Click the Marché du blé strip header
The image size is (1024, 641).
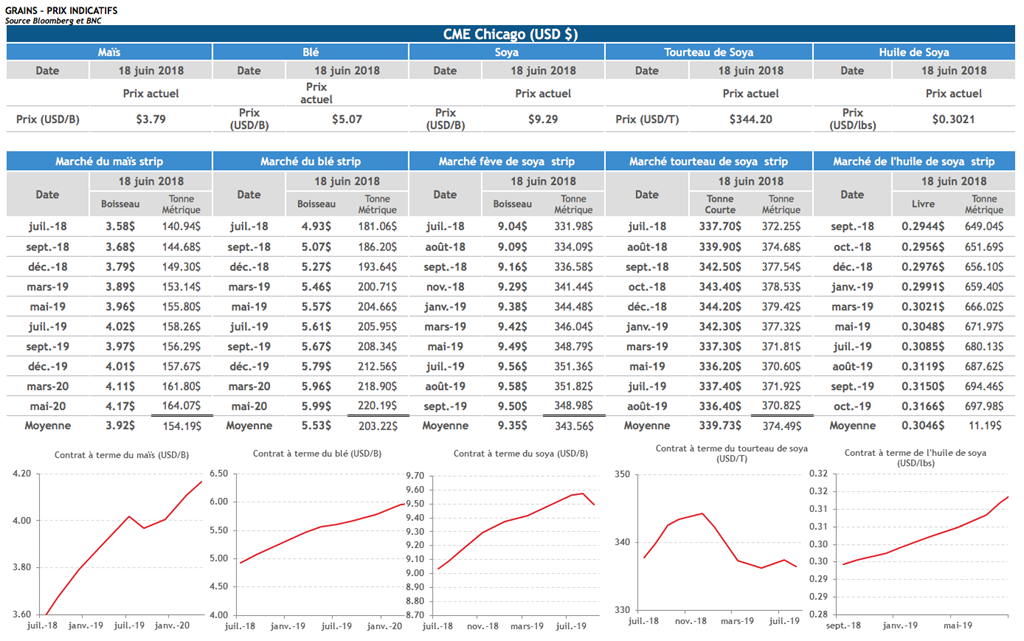(x=310, y=161)
